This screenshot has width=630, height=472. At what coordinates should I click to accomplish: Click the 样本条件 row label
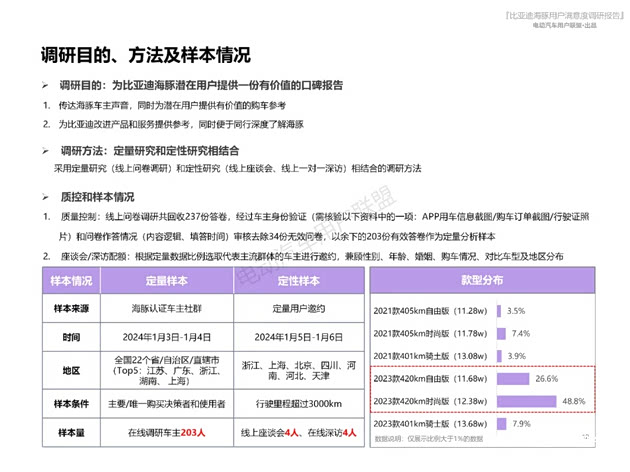(74, 404)
